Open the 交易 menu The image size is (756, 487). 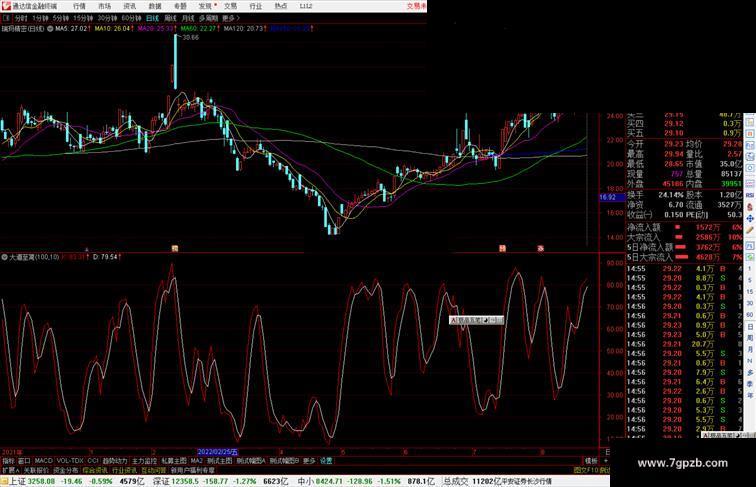[230, 6]
